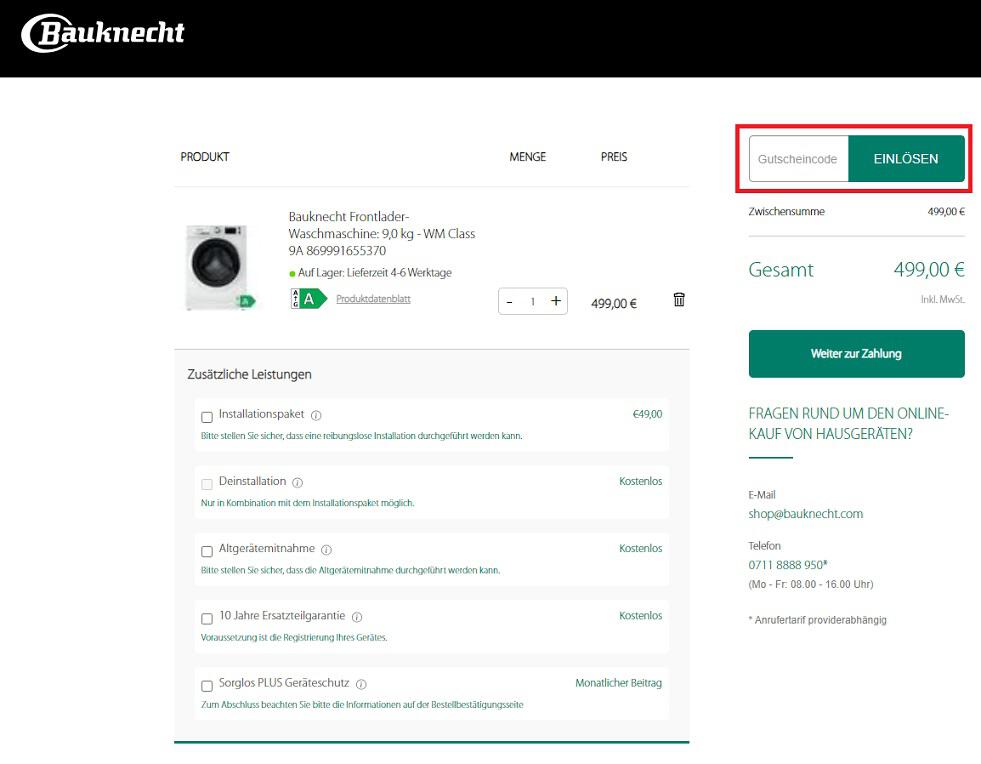Show info icon next to Deinstallation

[298, 482]
